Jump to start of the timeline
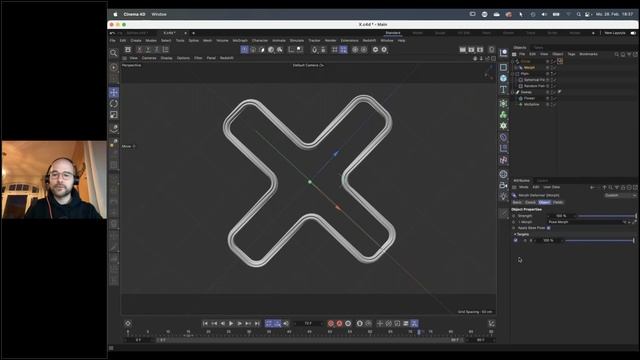Image resolution: width=640 pixels, height=360 pixels. pos(205,323)
